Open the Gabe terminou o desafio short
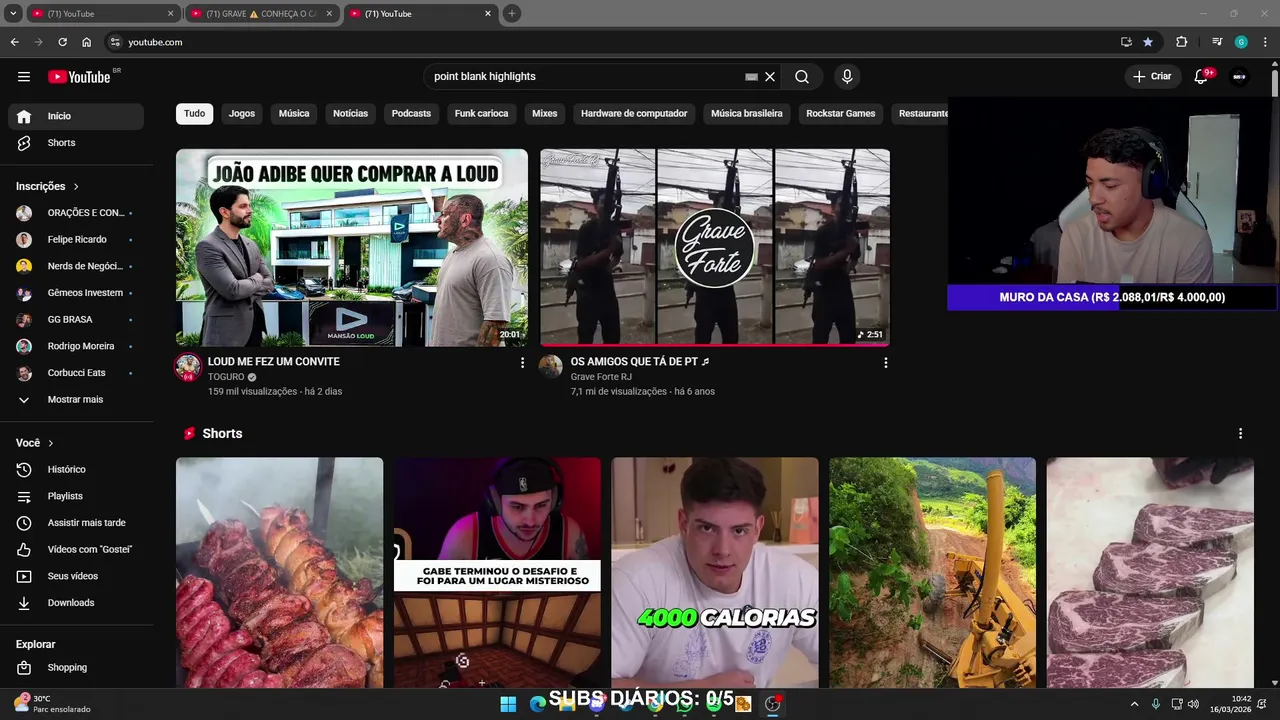Image resolution: width=1280 pixels, height=720 pixels. click(497, 572)
